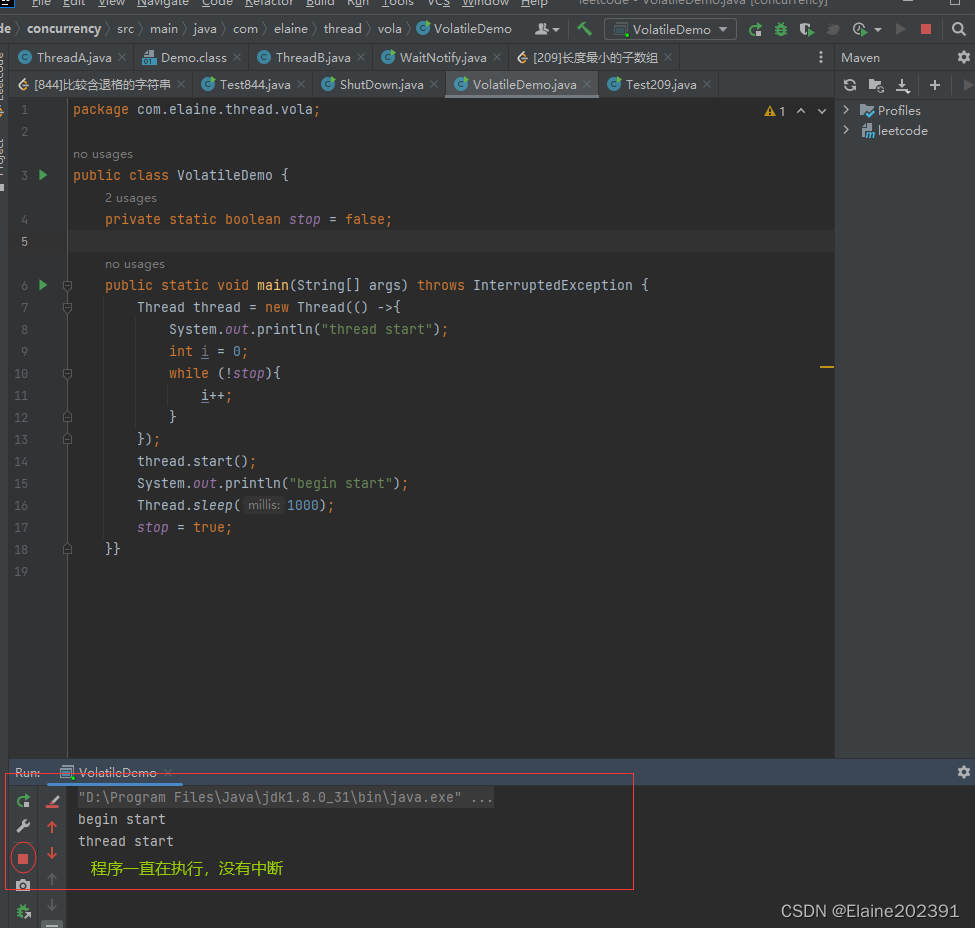Expand the leetcode Maven project node
This screenshot has height=928, width=975.
847,130
